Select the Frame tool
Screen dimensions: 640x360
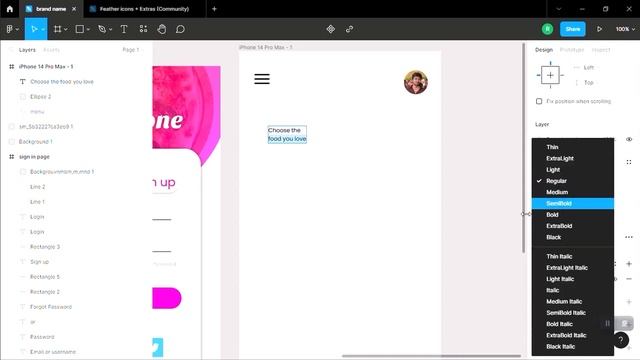pyautogui.click(x=58, y=29)
